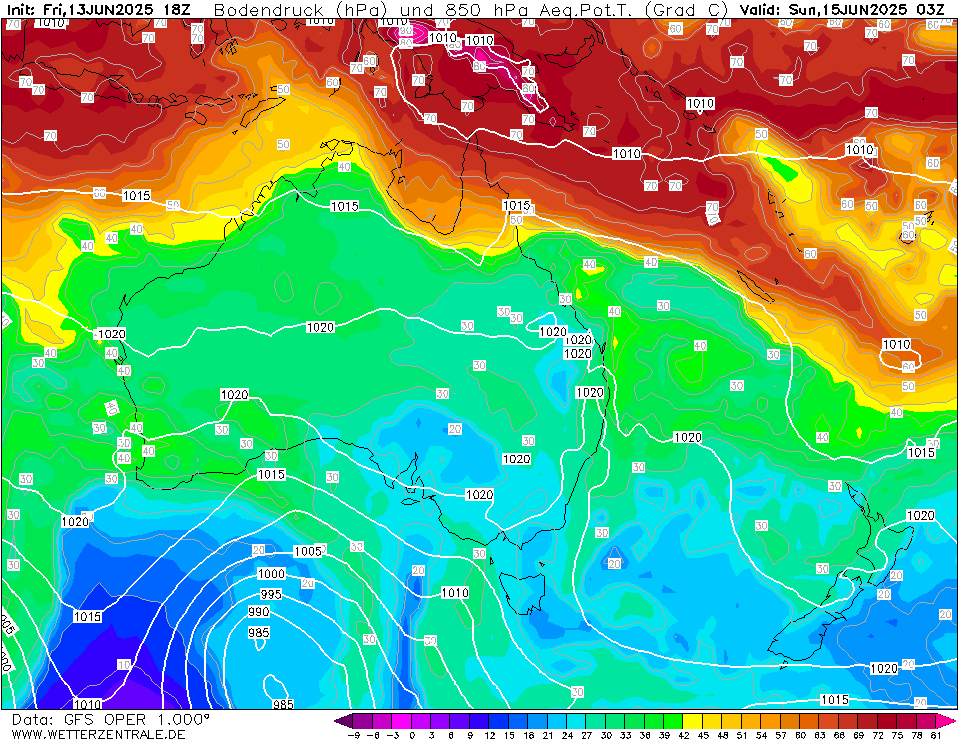Click the dark purple arrow end of color scale
959x741 pixels.
[x=343, y=721]
